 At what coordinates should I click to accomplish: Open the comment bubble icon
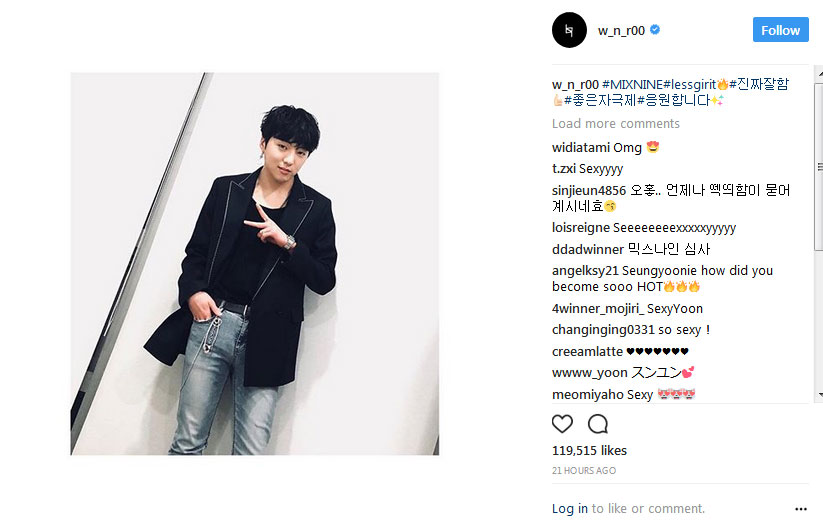pos(598,423)
